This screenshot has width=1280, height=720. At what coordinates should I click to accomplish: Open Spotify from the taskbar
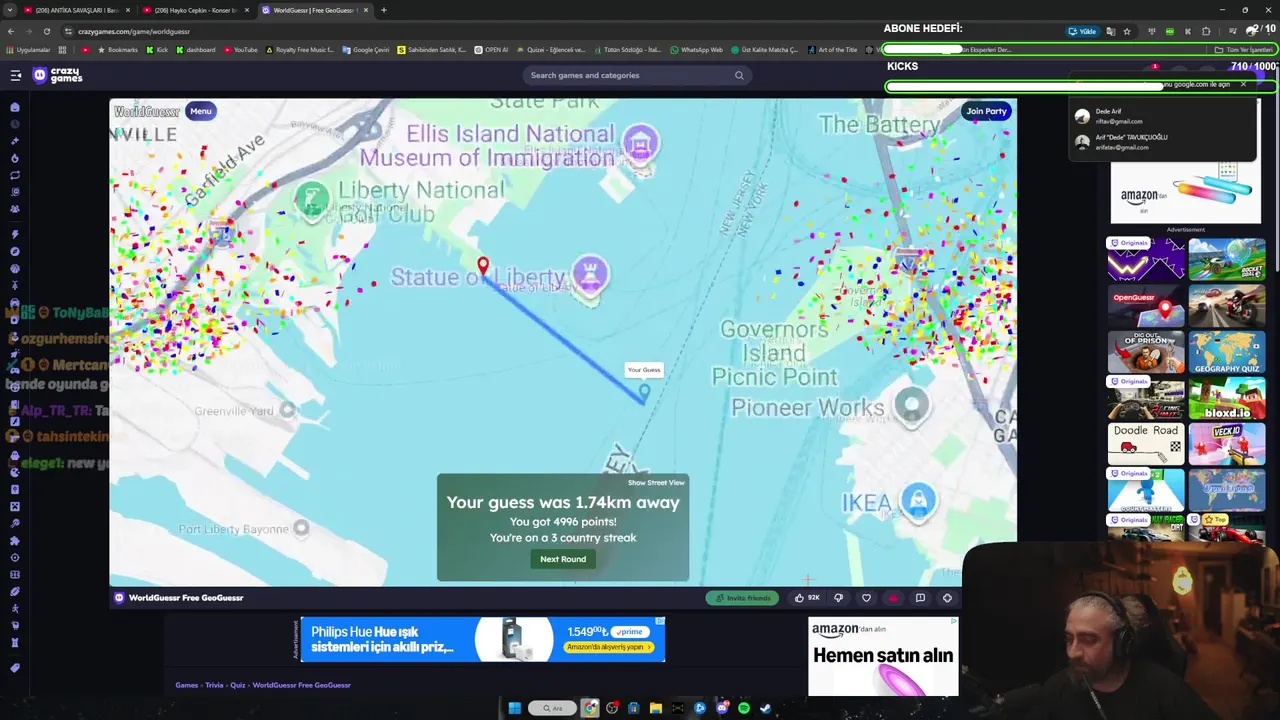point(744,708)
